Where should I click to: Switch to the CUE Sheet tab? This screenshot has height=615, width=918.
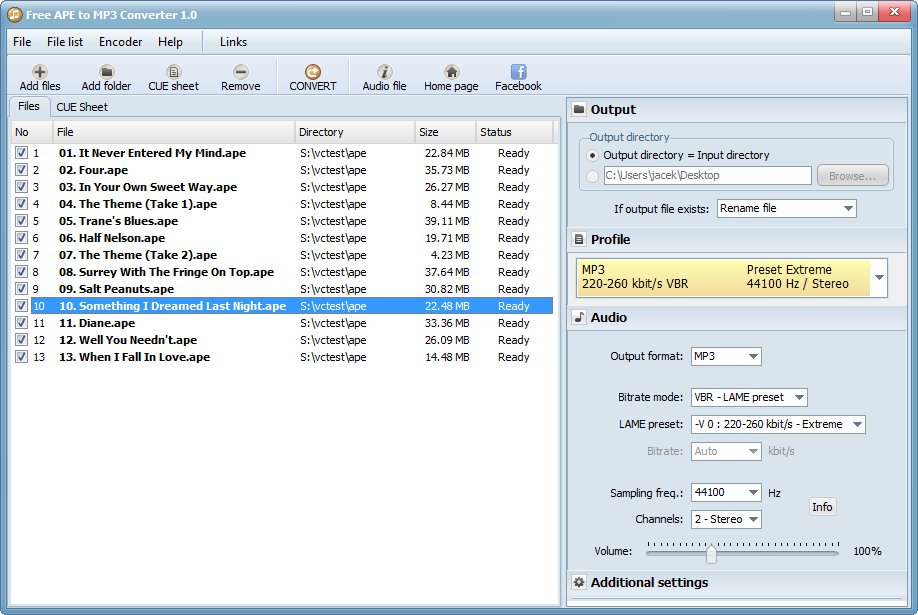click(x=82, y=107)
